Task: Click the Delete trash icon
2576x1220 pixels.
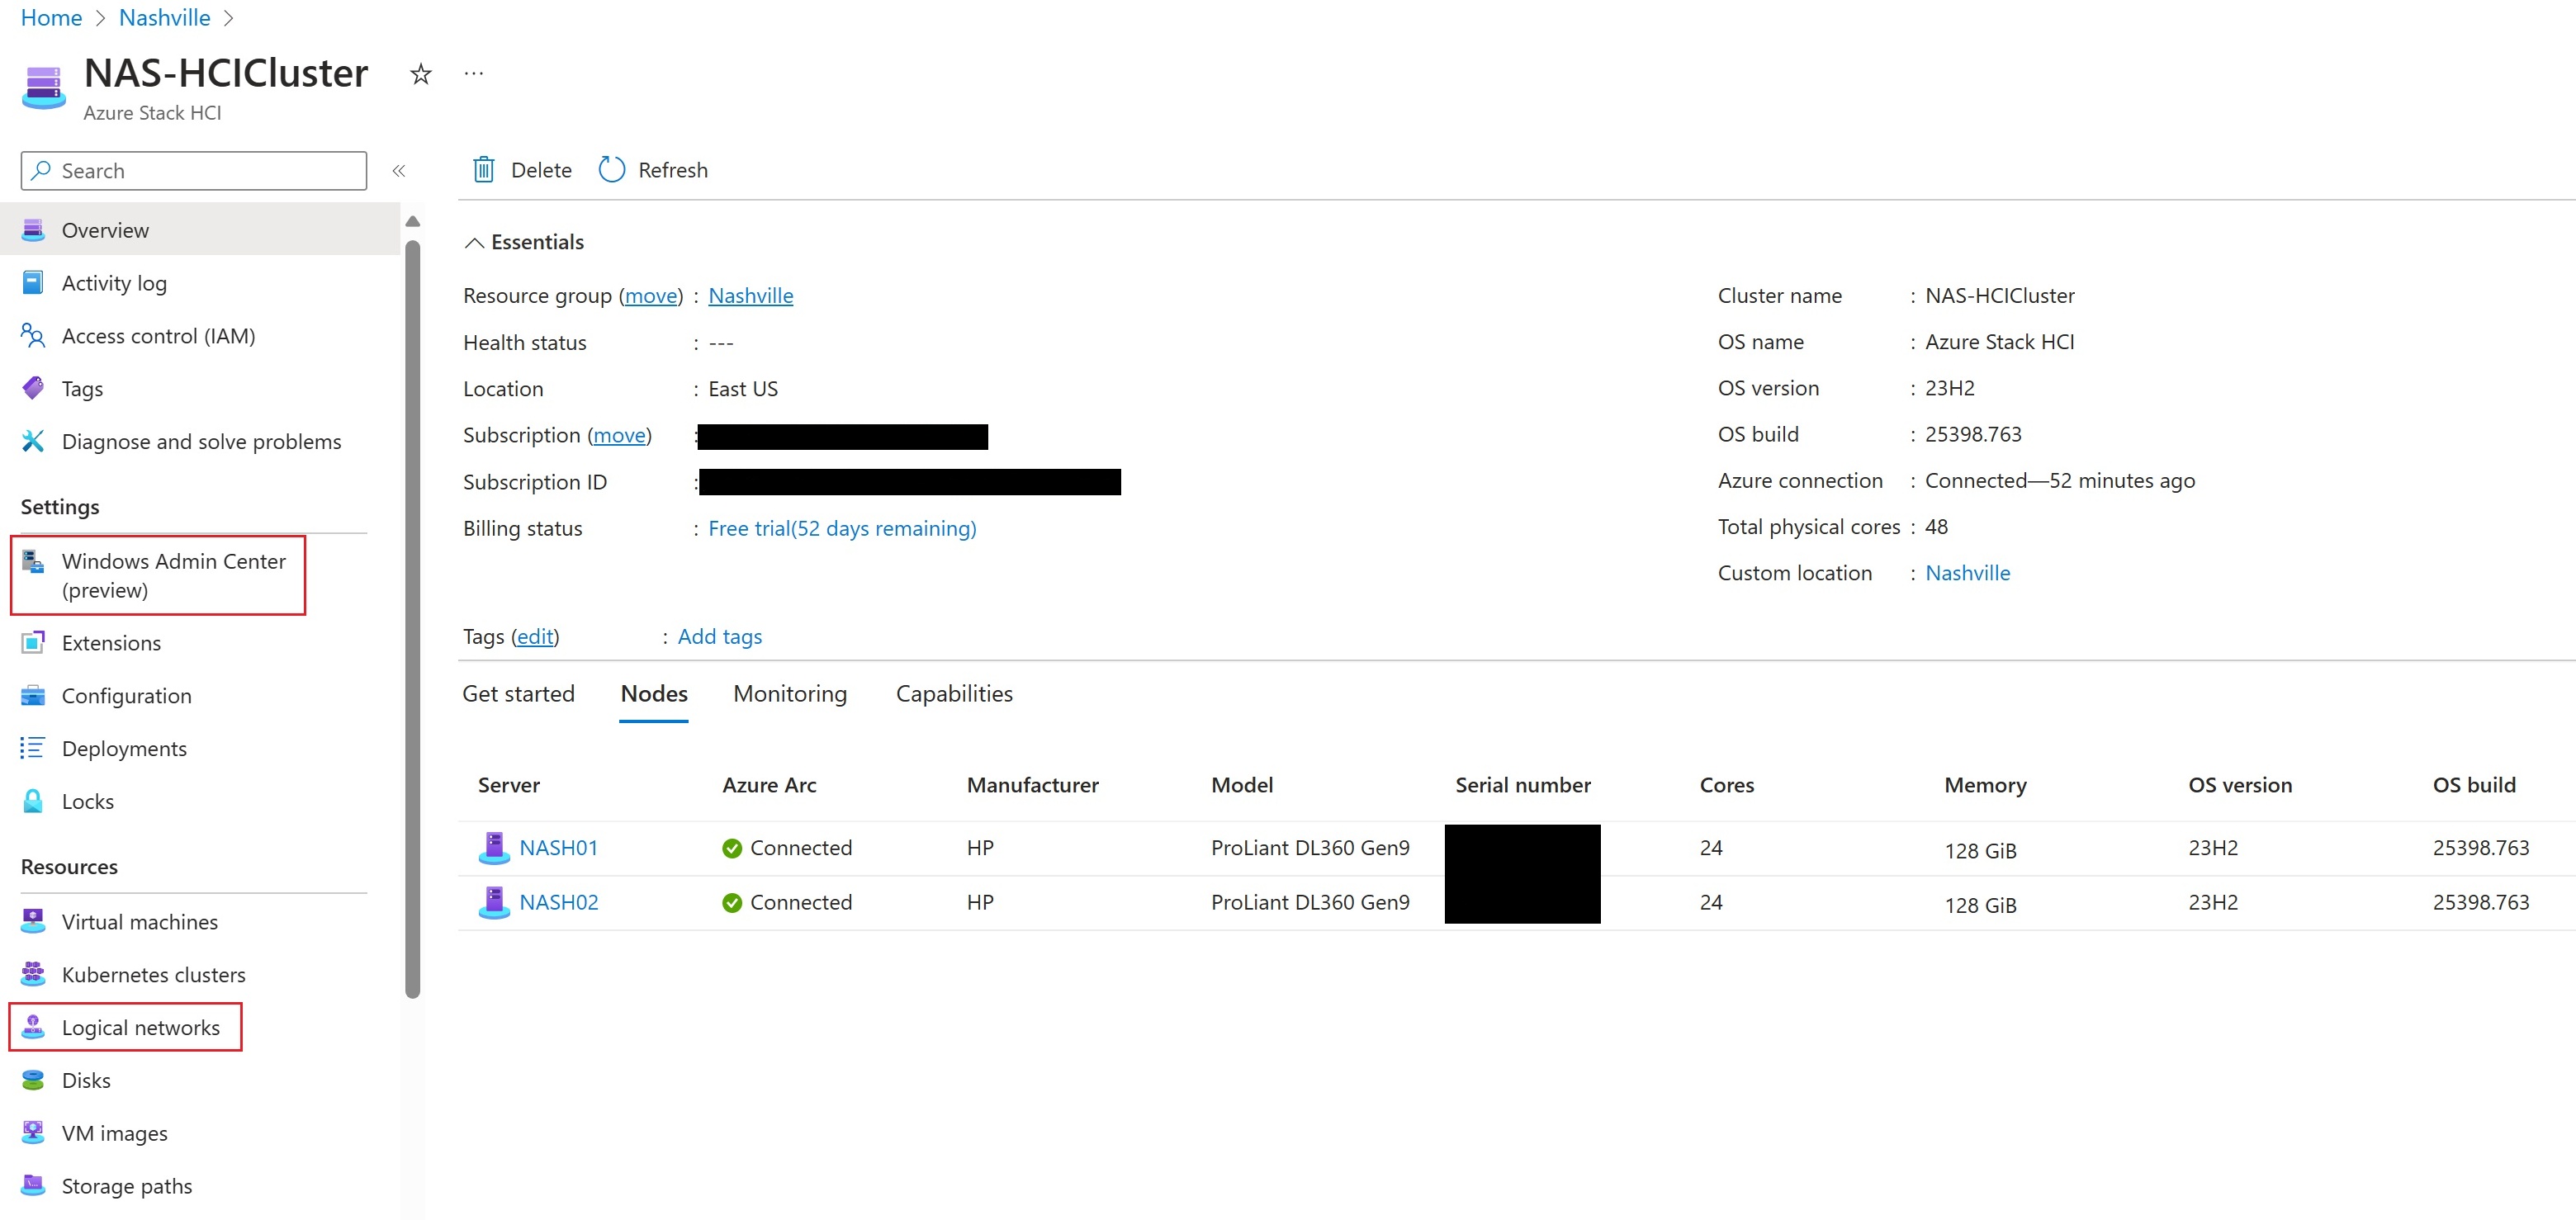Action: point(484,170)
